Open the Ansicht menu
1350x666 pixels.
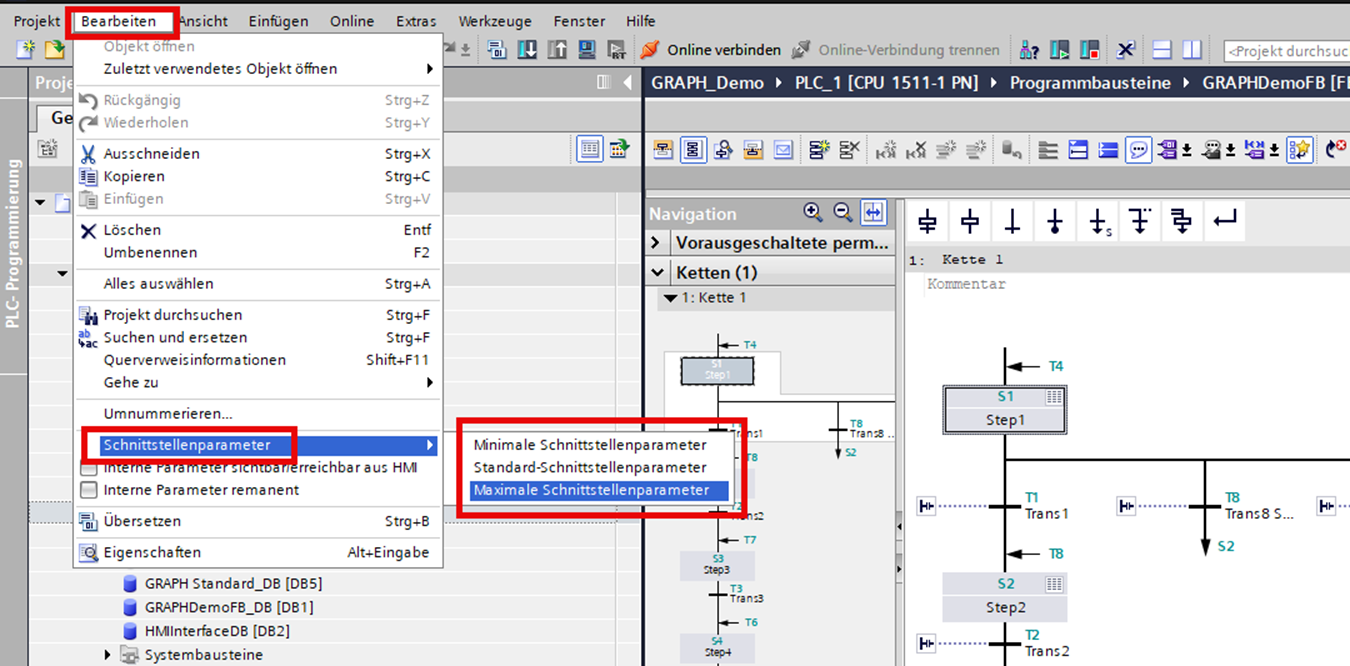point(203,21)
